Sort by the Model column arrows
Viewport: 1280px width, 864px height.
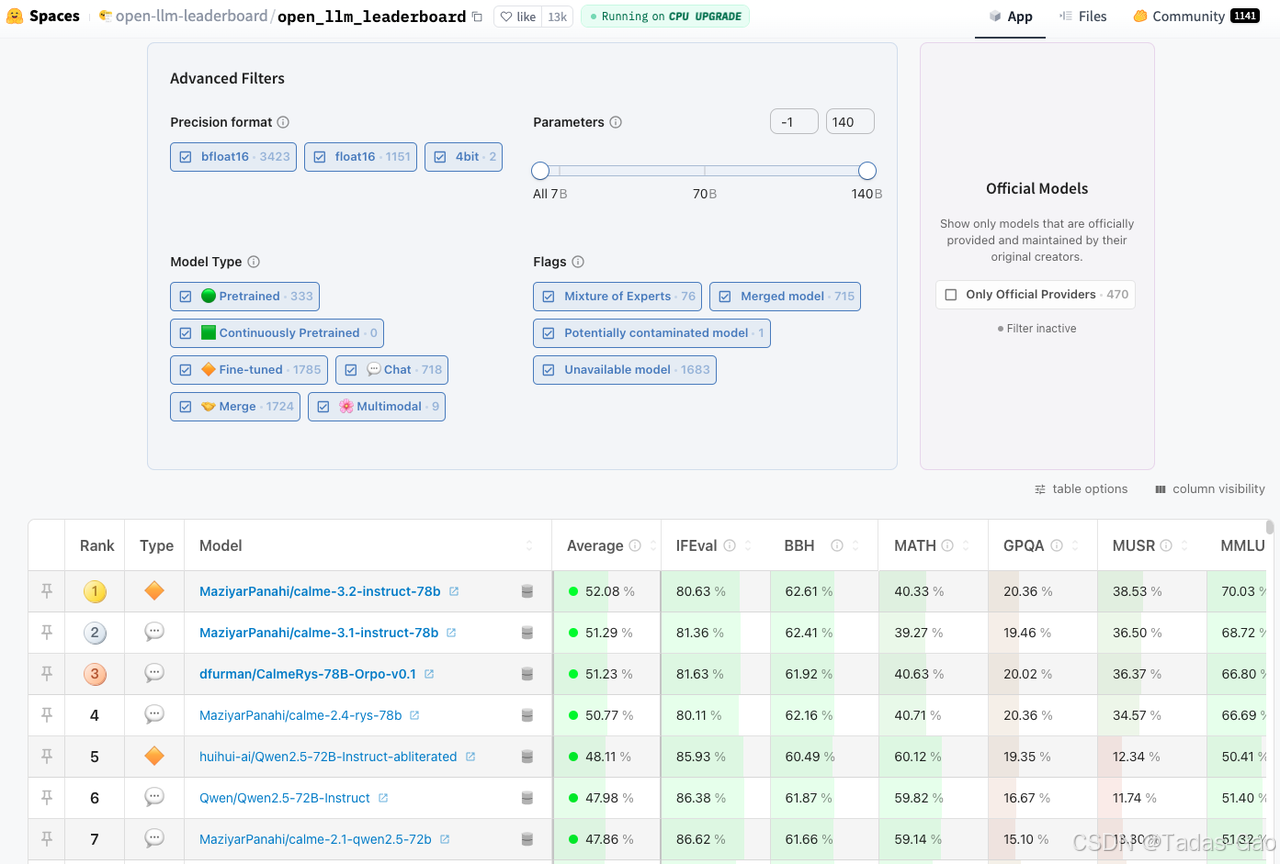coord(529,546)
